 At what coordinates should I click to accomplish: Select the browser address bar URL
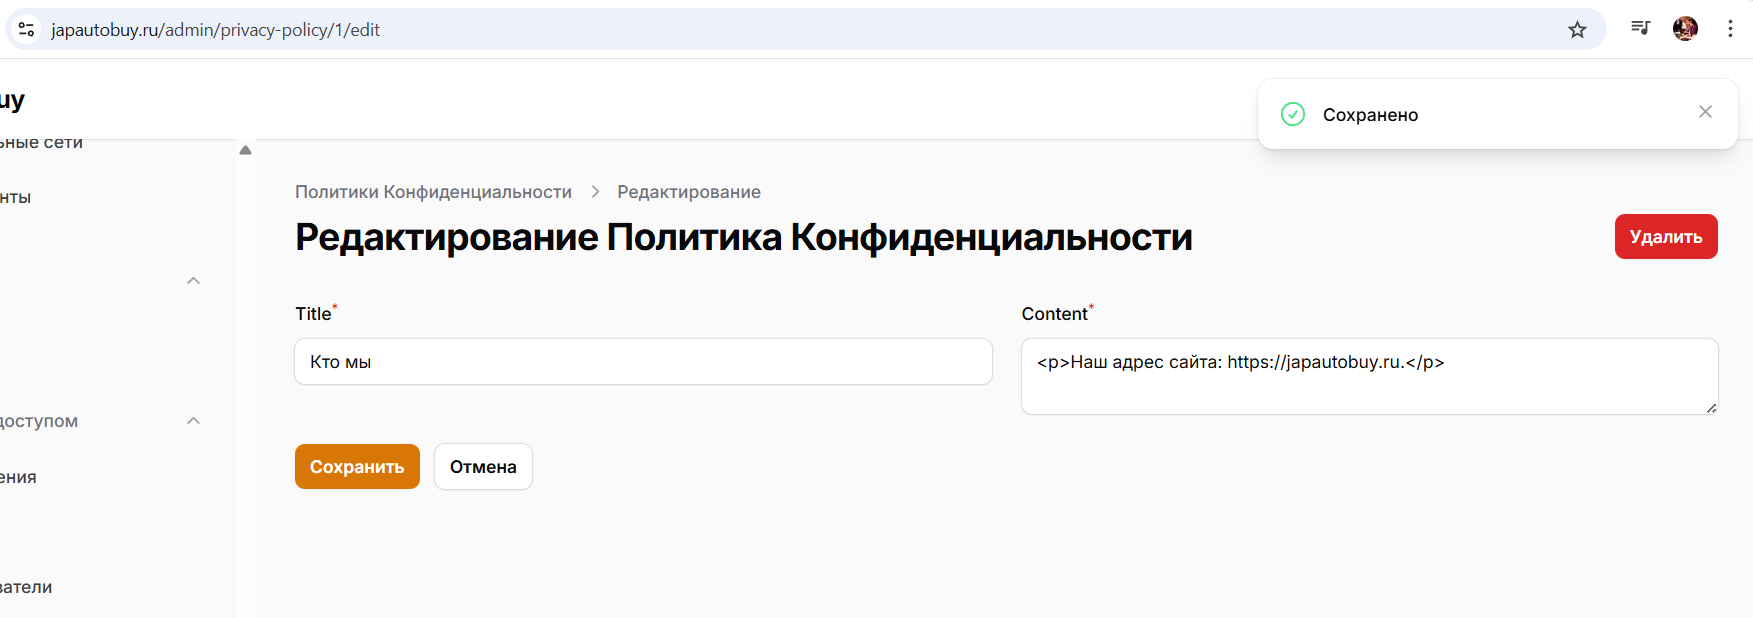pyautogui.click(x=215, y=30)
